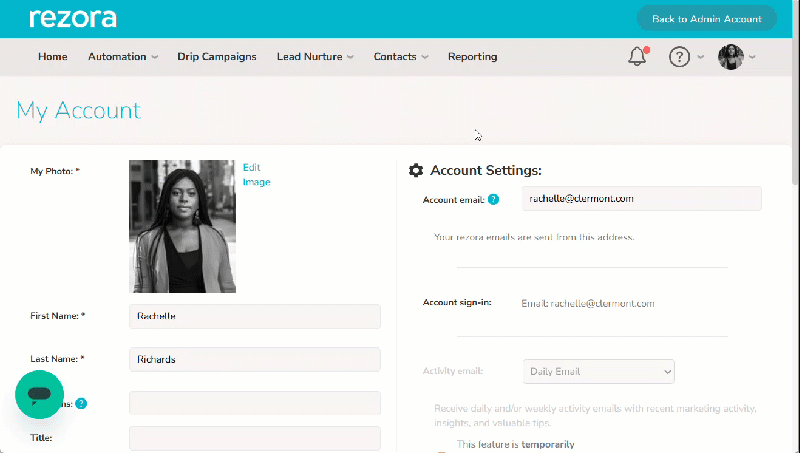Open the notifications bell icon
800x453 pixels.
[638, 56]
